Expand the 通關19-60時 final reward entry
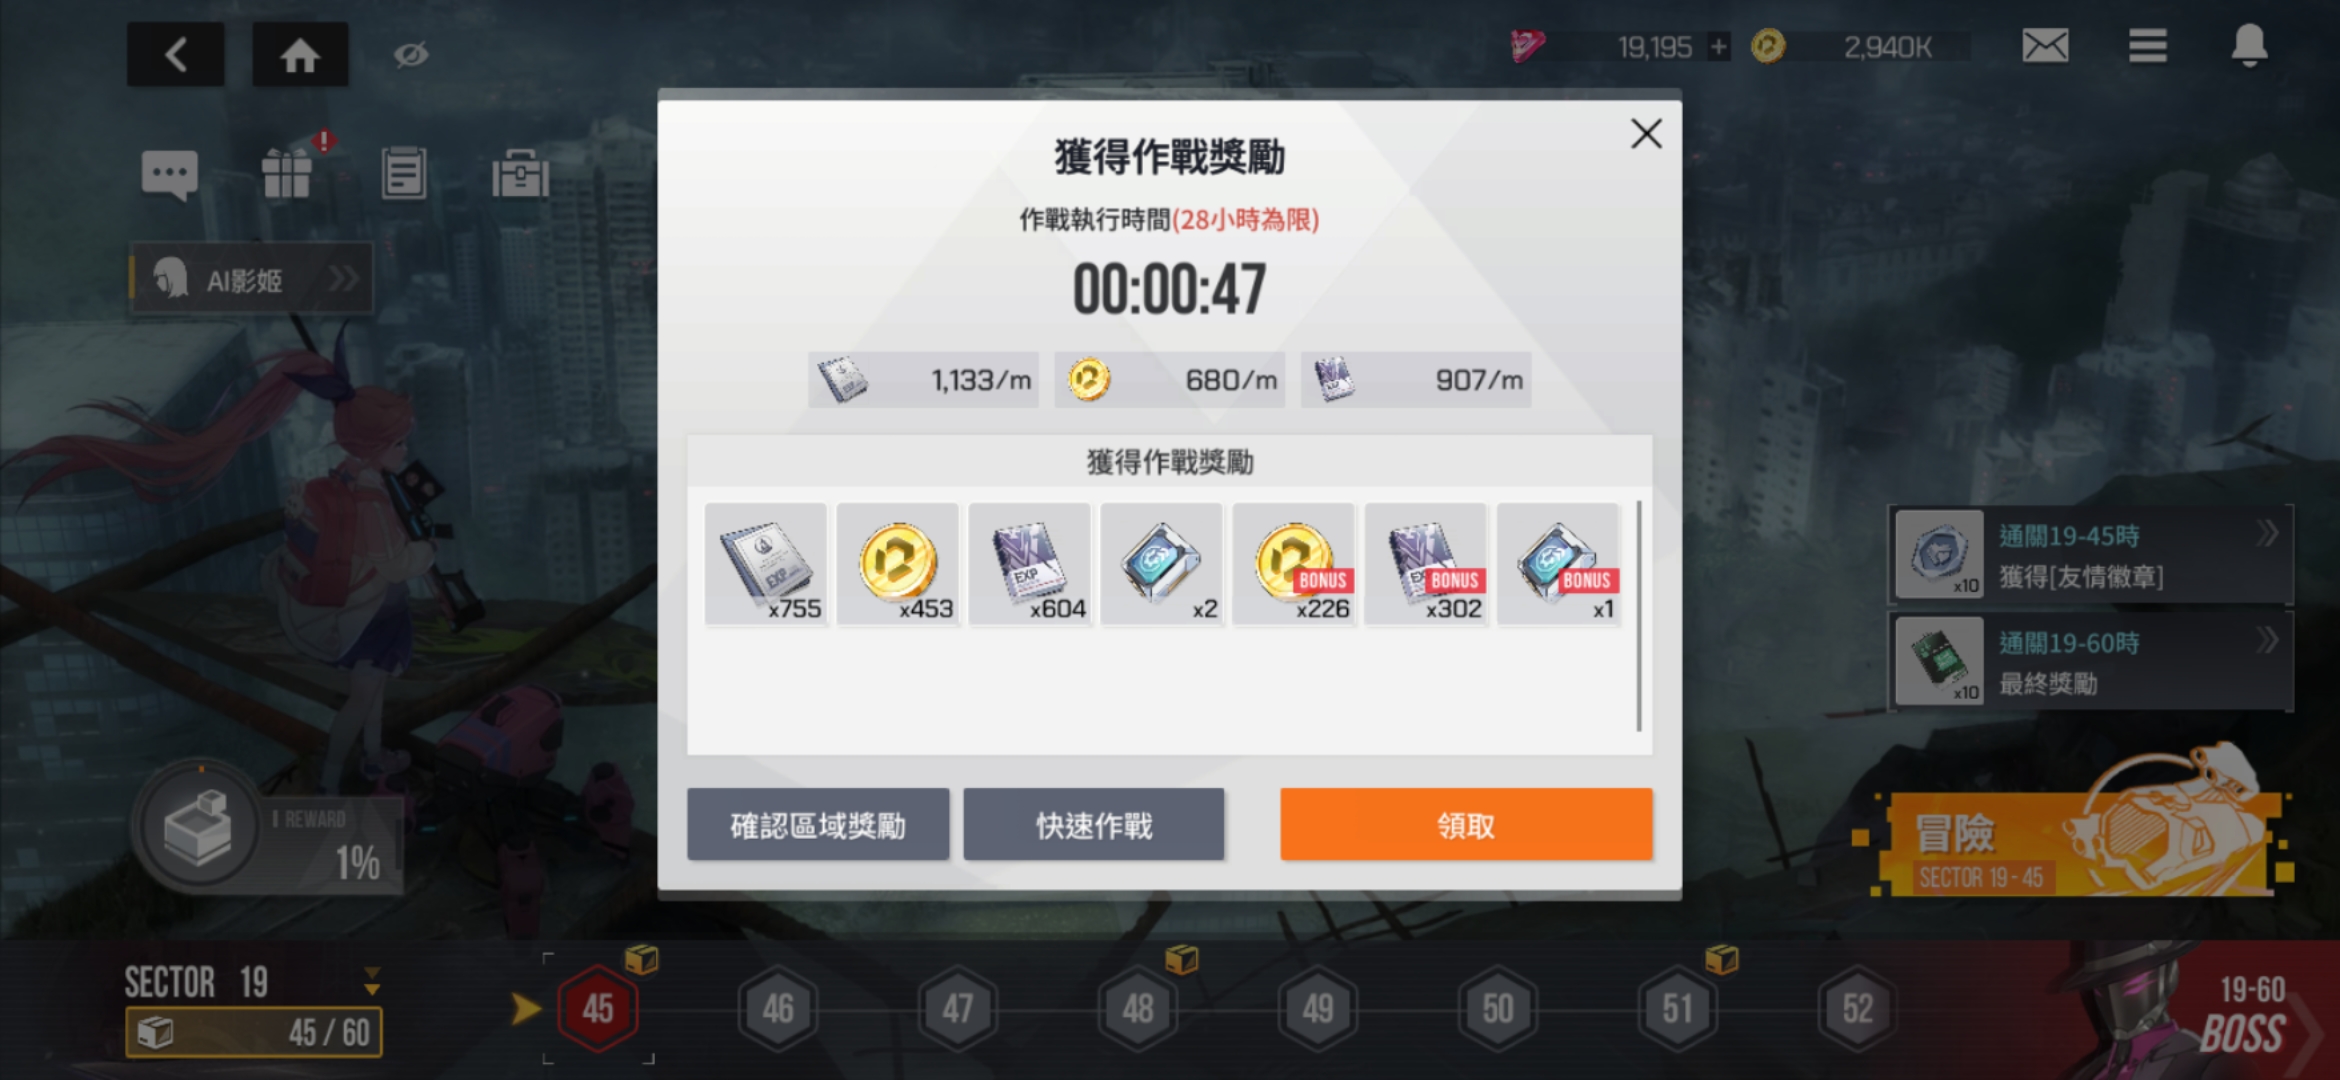This screenshot has width=2340, height=1080. point(2090,662)
